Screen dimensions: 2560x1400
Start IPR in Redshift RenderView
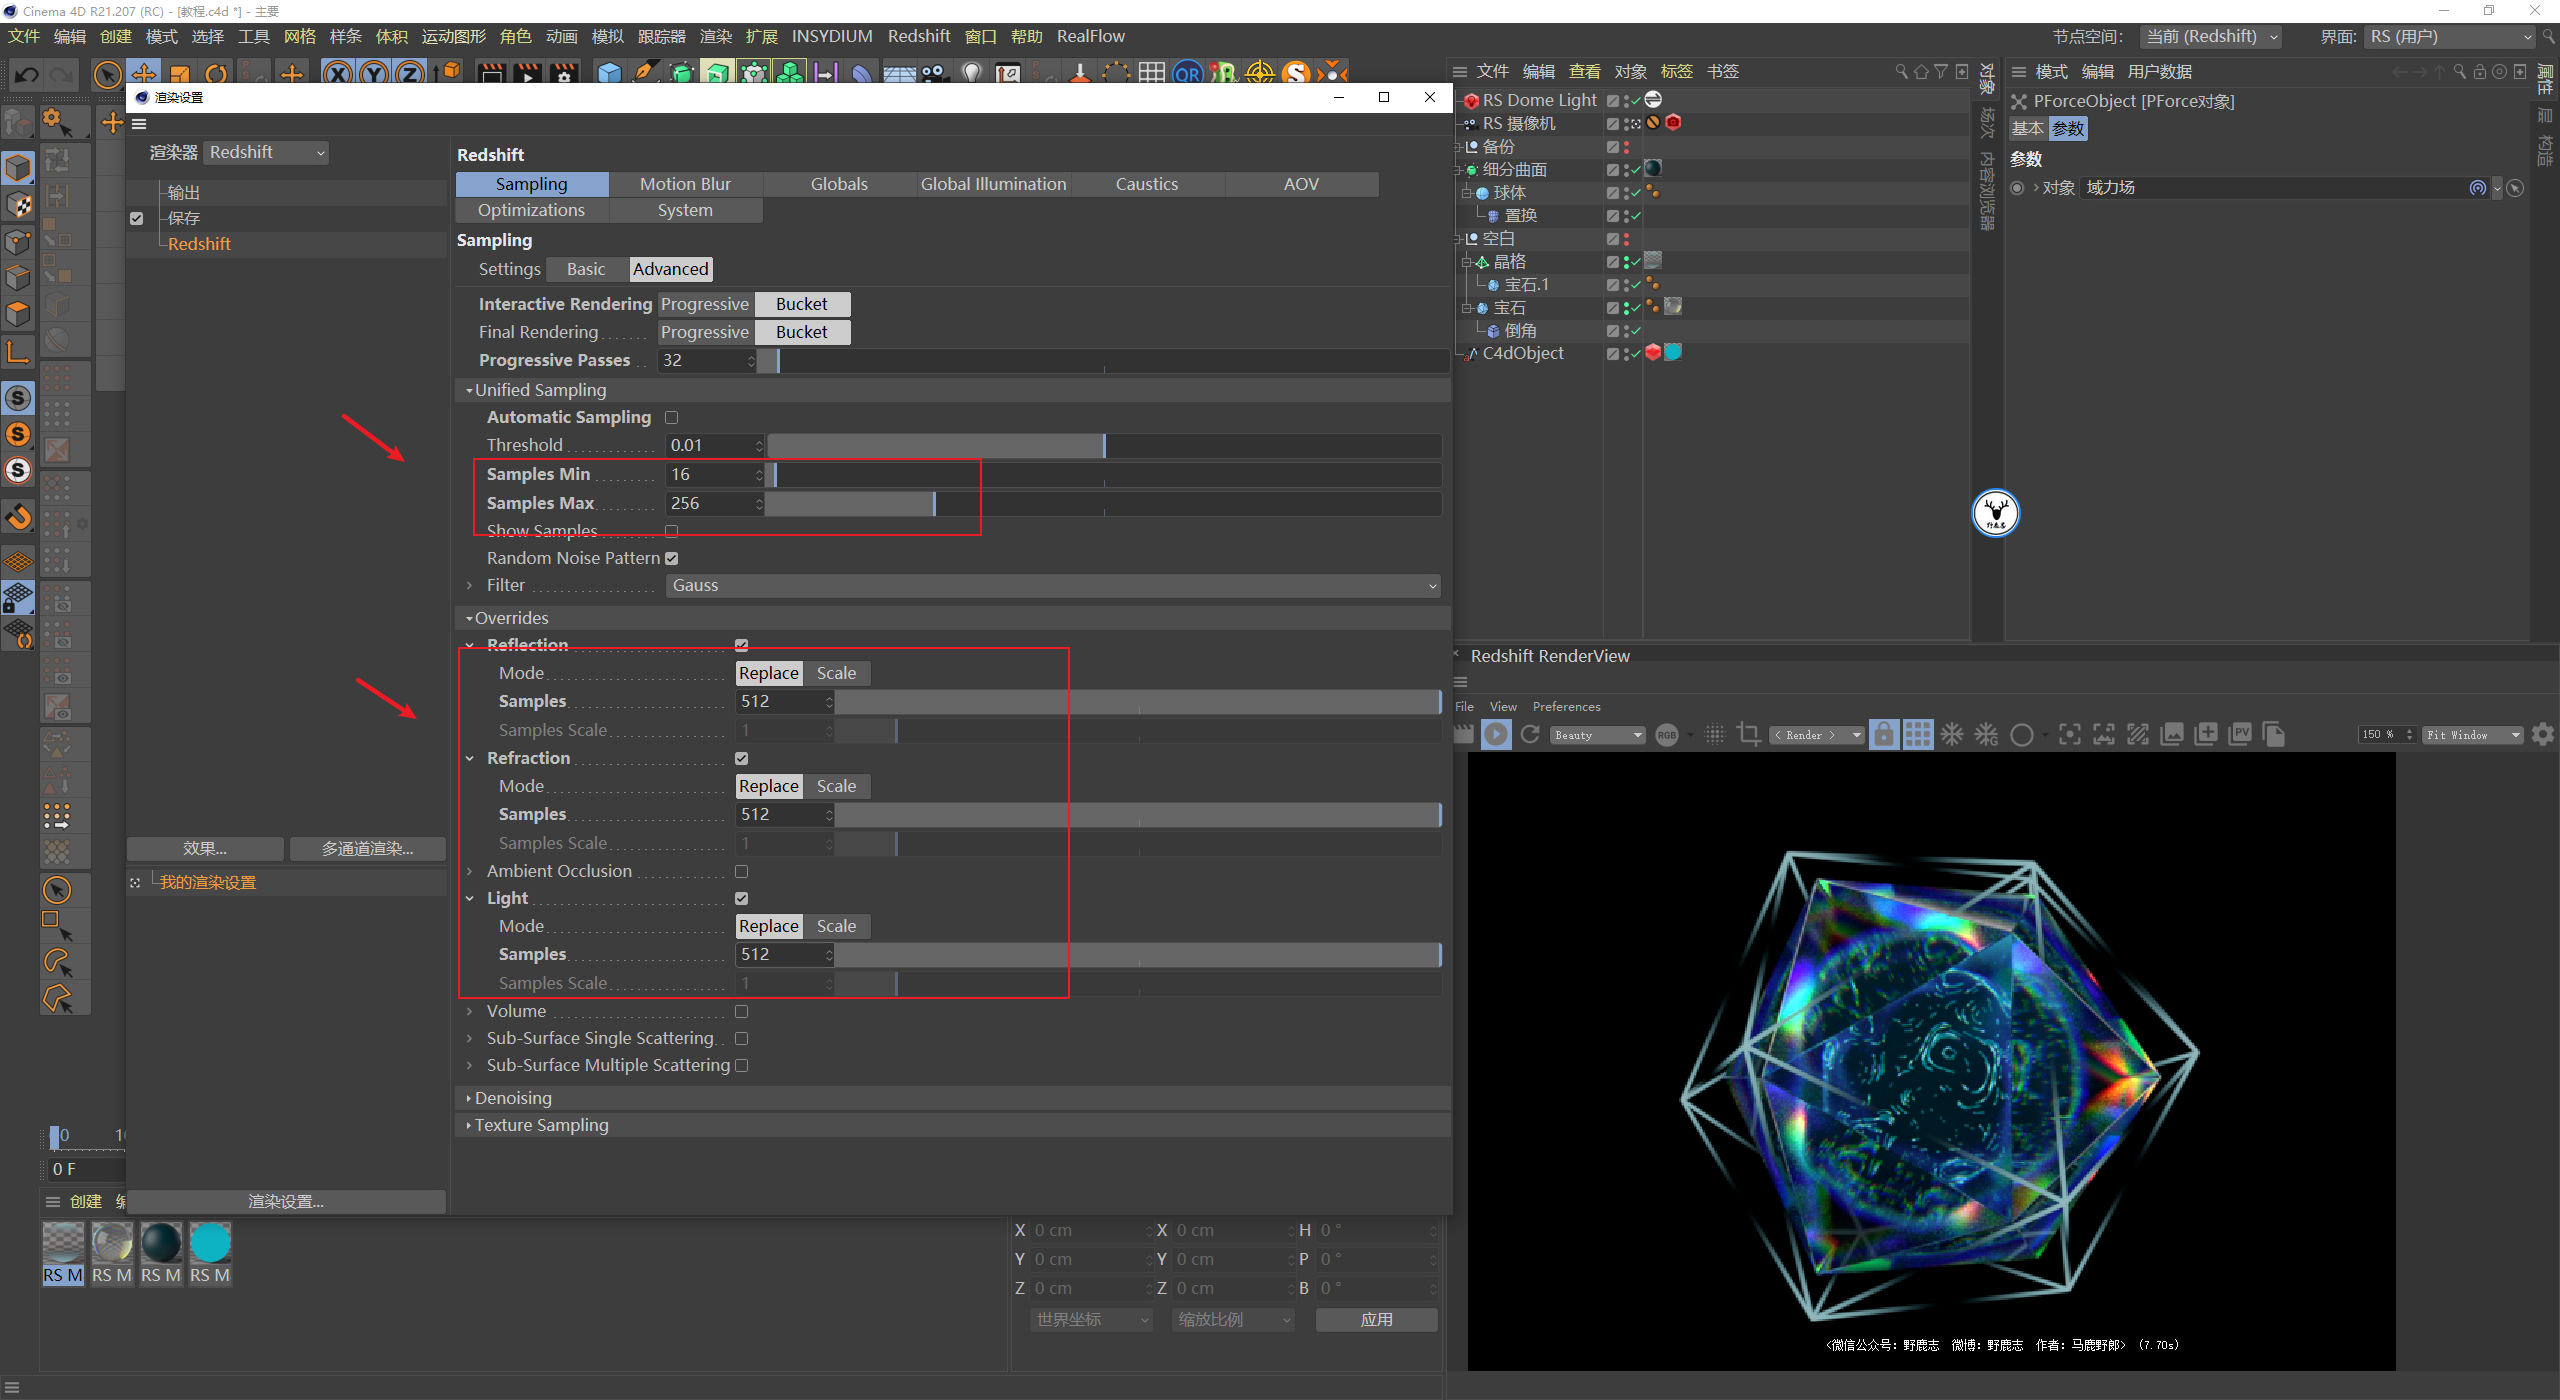(1496, 735)
